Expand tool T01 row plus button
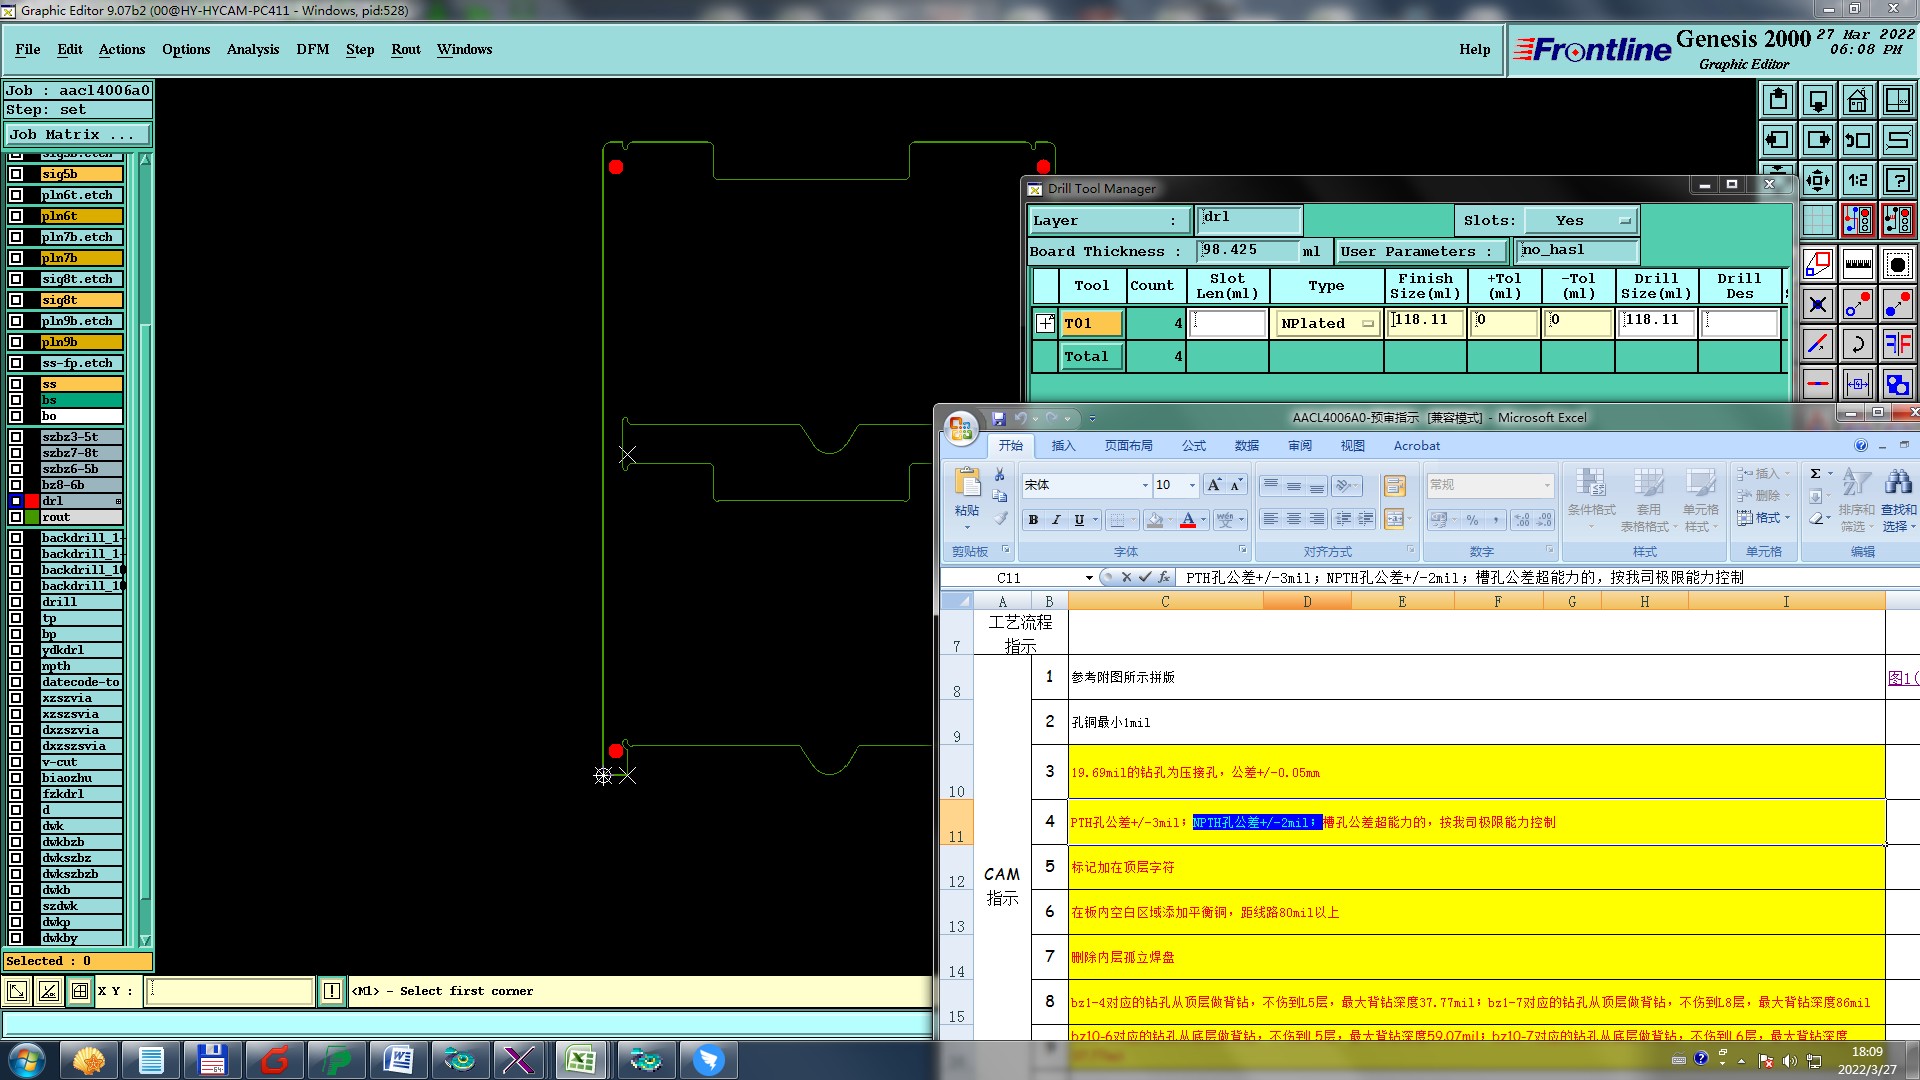Viewport: 1920px width, 1080px height. [1045, 323]
